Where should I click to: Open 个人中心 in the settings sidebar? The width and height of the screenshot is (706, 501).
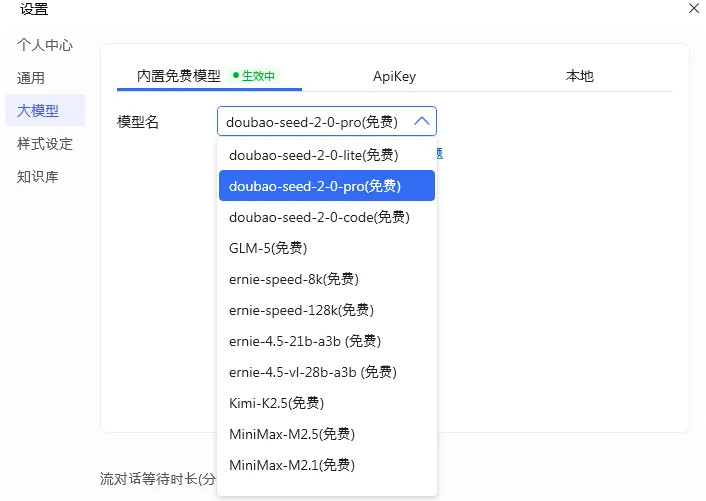coord(45,45)
